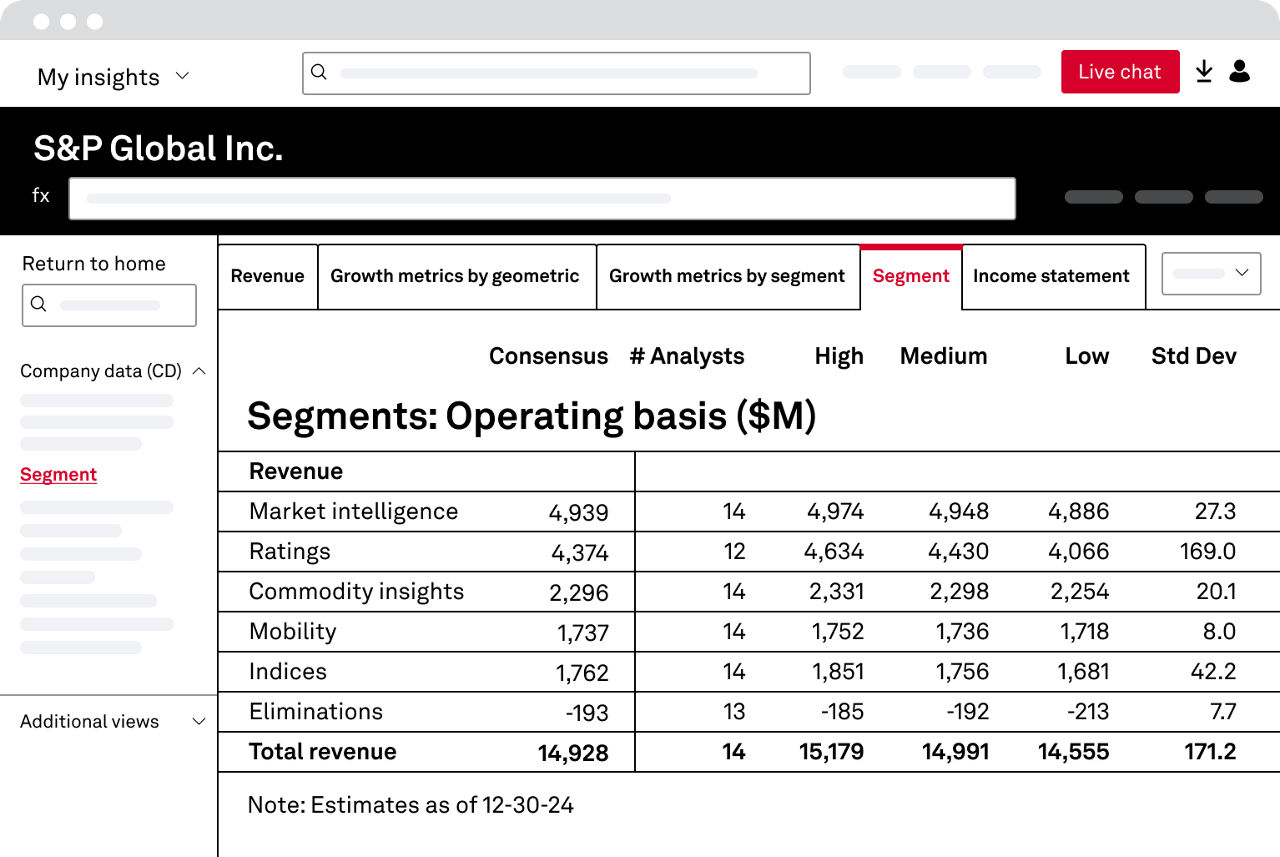Click the sidebar search magnifier icon
This screenshot has width=1280, height=857.
point(38,304)
